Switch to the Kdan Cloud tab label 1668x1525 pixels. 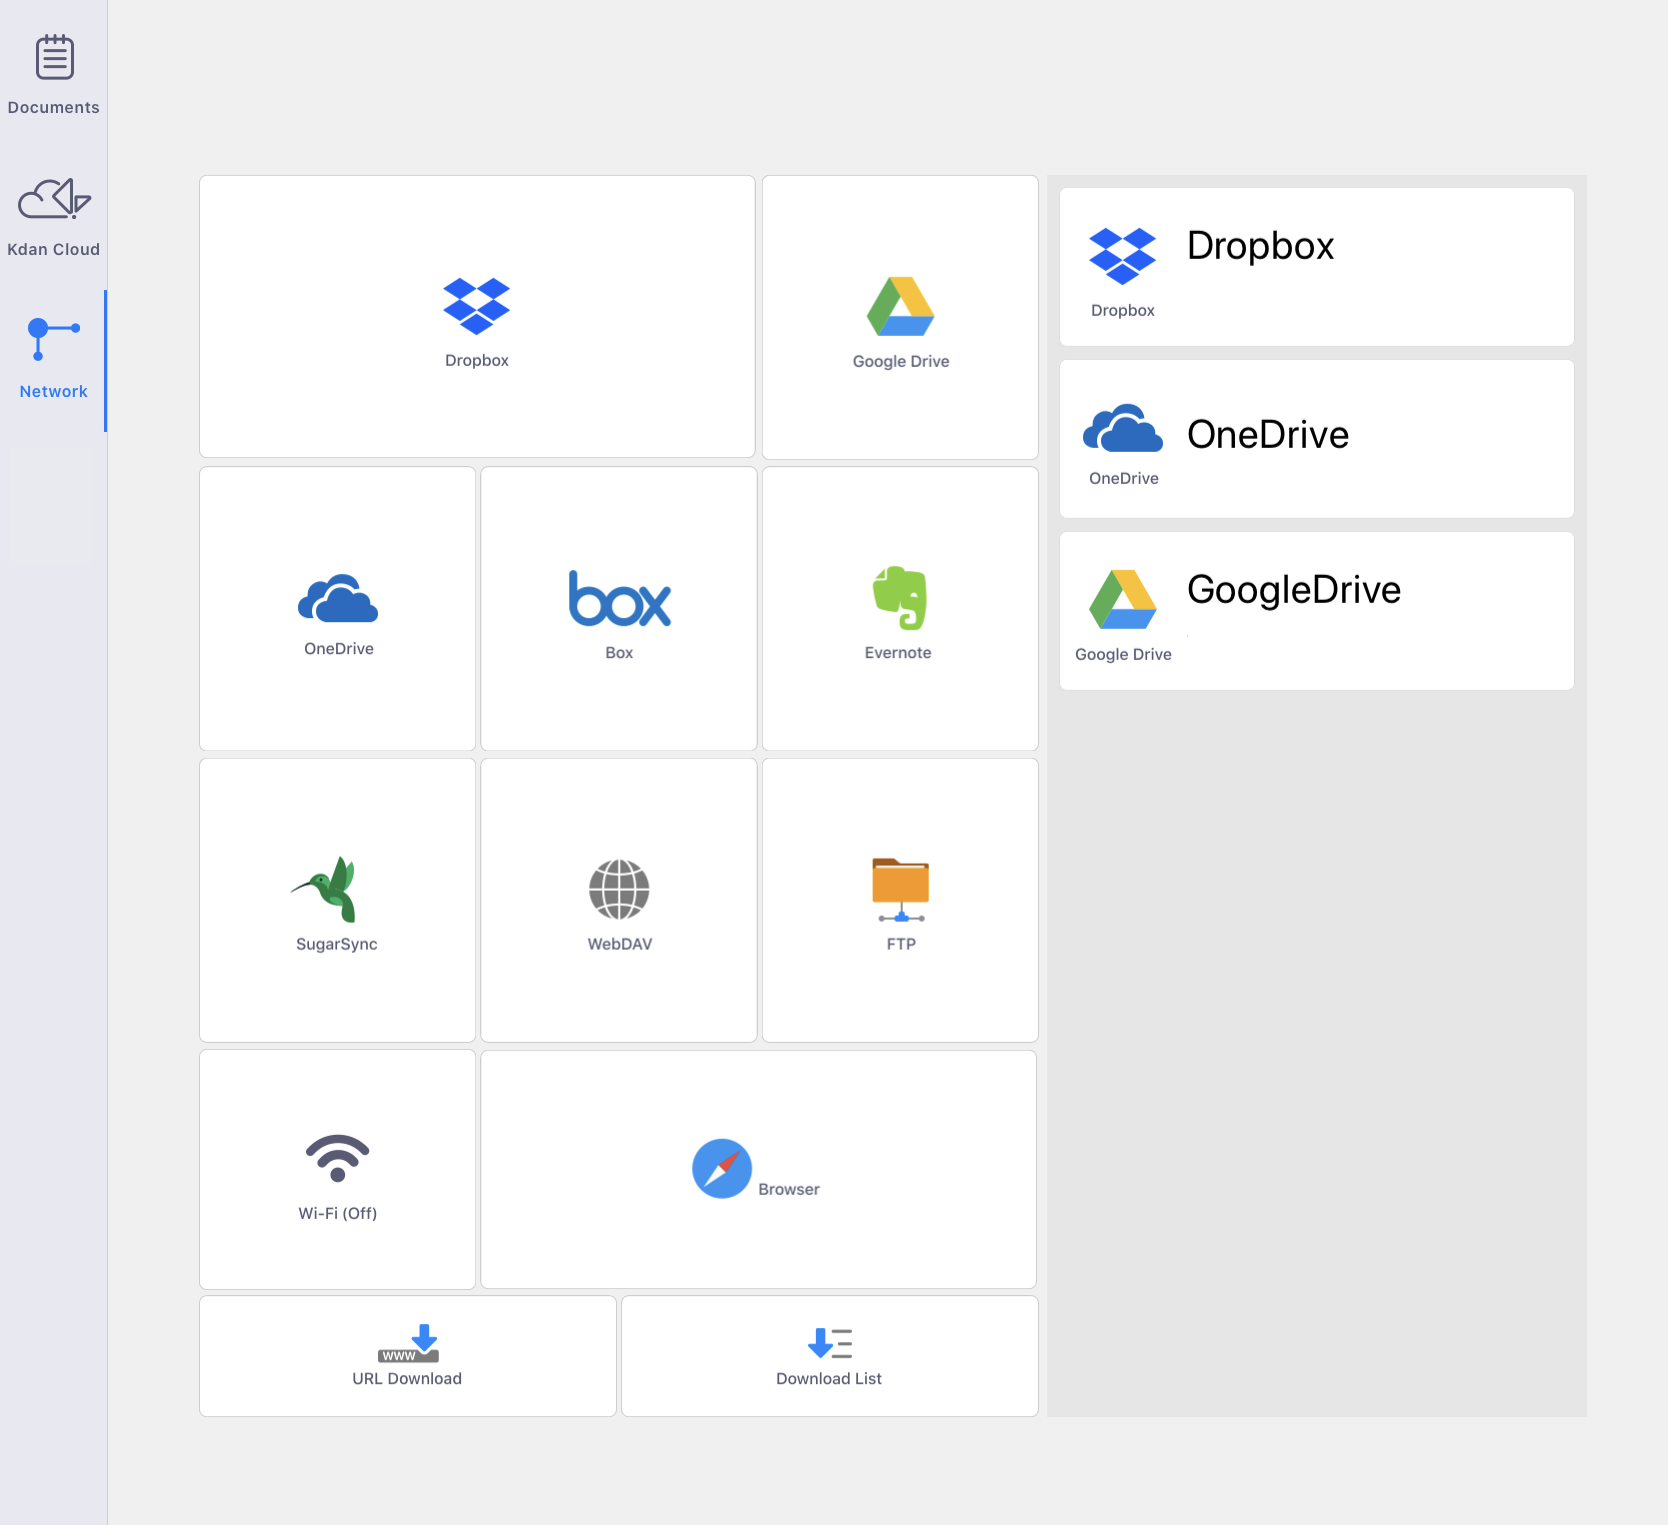pos(54,249)
